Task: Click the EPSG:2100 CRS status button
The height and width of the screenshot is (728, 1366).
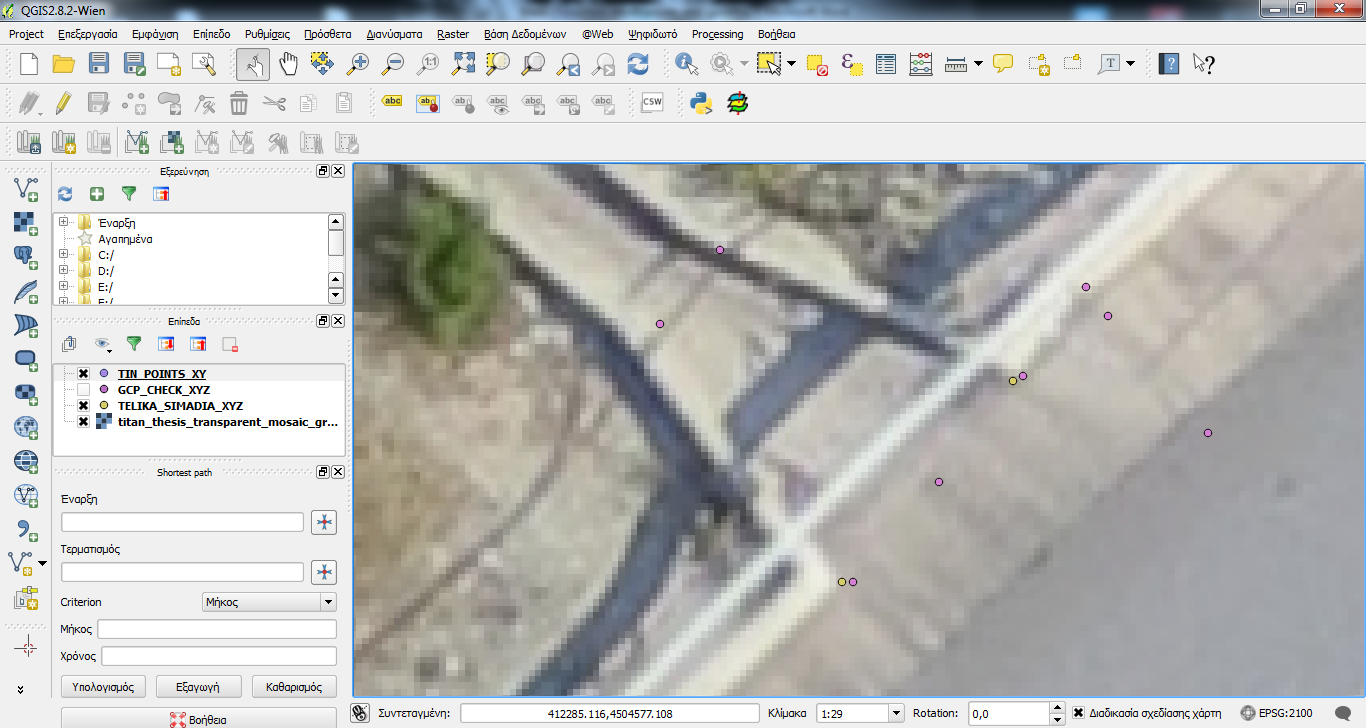Action: pyautogui.click(x=1277, y=713)
